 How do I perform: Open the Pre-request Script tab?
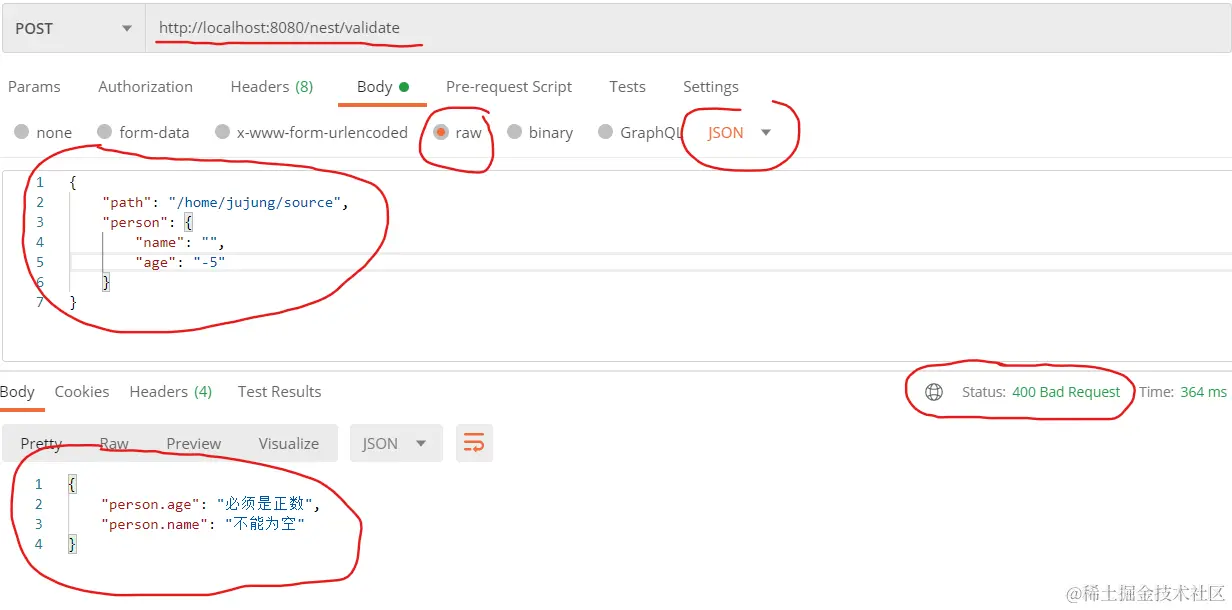pos(509,87)
